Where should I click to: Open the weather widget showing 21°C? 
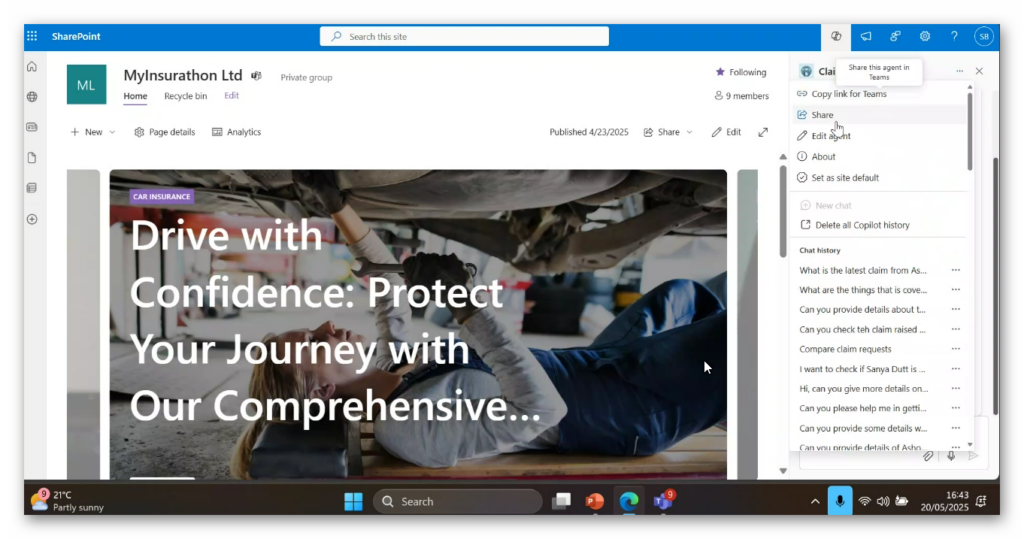coord(67,501)
